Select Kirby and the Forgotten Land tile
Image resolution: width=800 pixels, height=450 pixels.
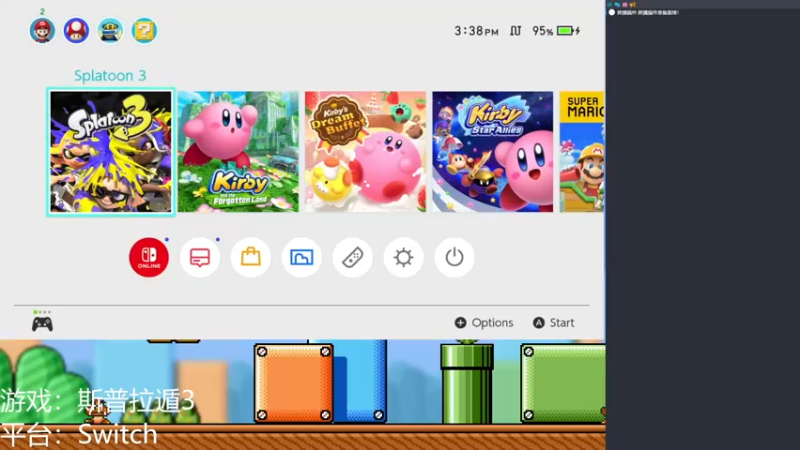coord(238,152)
